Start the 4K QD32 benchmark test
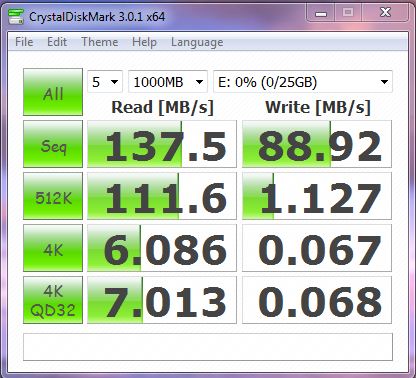Screen dimensions: 416x378 pos(53,300)
